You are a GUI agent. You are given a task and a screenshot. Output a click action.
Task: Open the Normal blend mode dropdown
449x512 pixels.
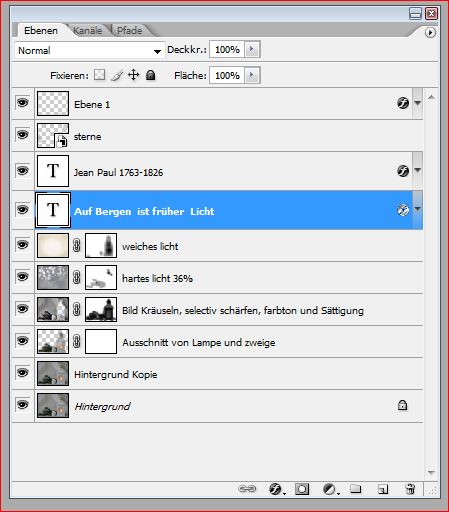(90, 51)
